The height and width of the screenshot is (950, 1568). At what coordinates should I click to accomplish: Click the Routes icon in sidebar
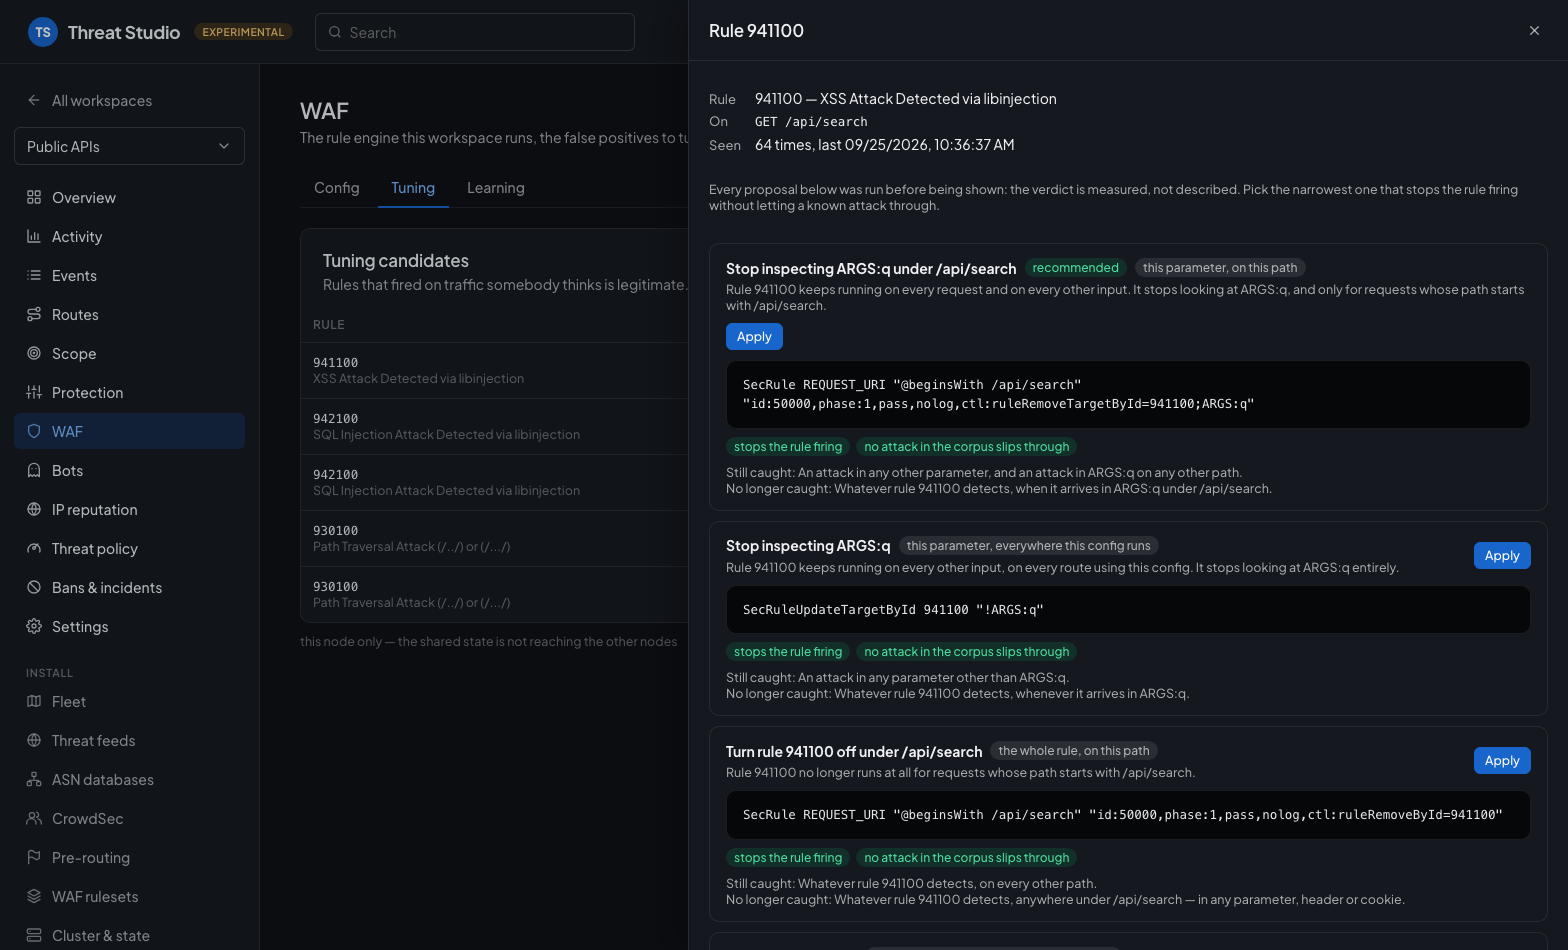(x=34, y=315)
